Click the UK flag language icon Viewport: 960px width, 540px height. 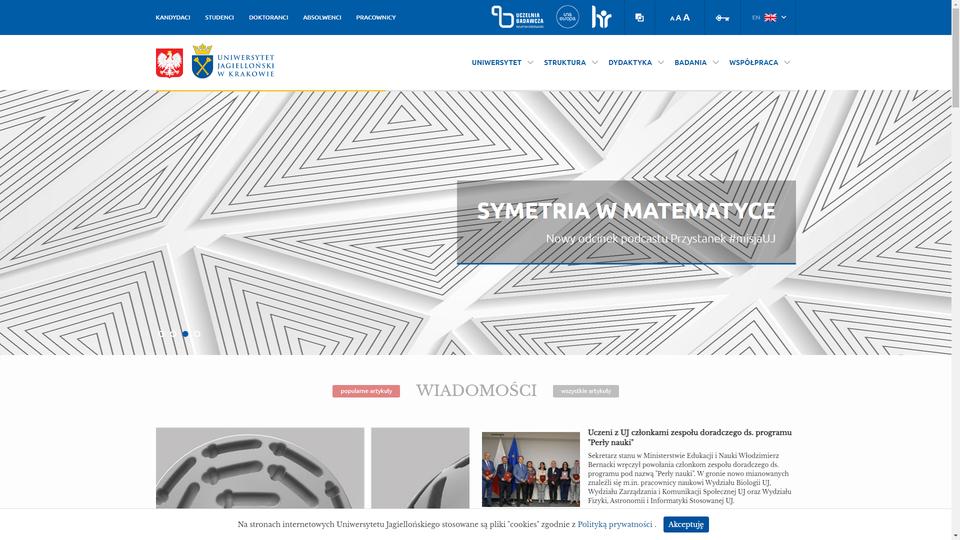click(770, 18)
